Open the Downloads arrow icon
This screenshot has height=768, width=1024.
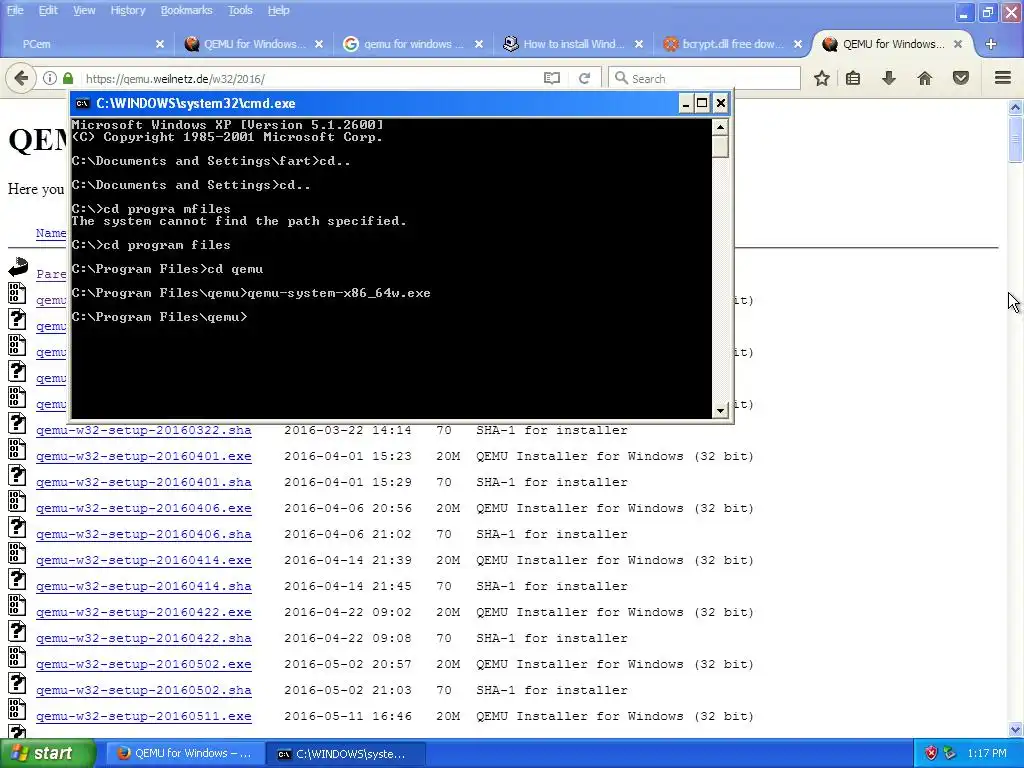tap(889, 78)
